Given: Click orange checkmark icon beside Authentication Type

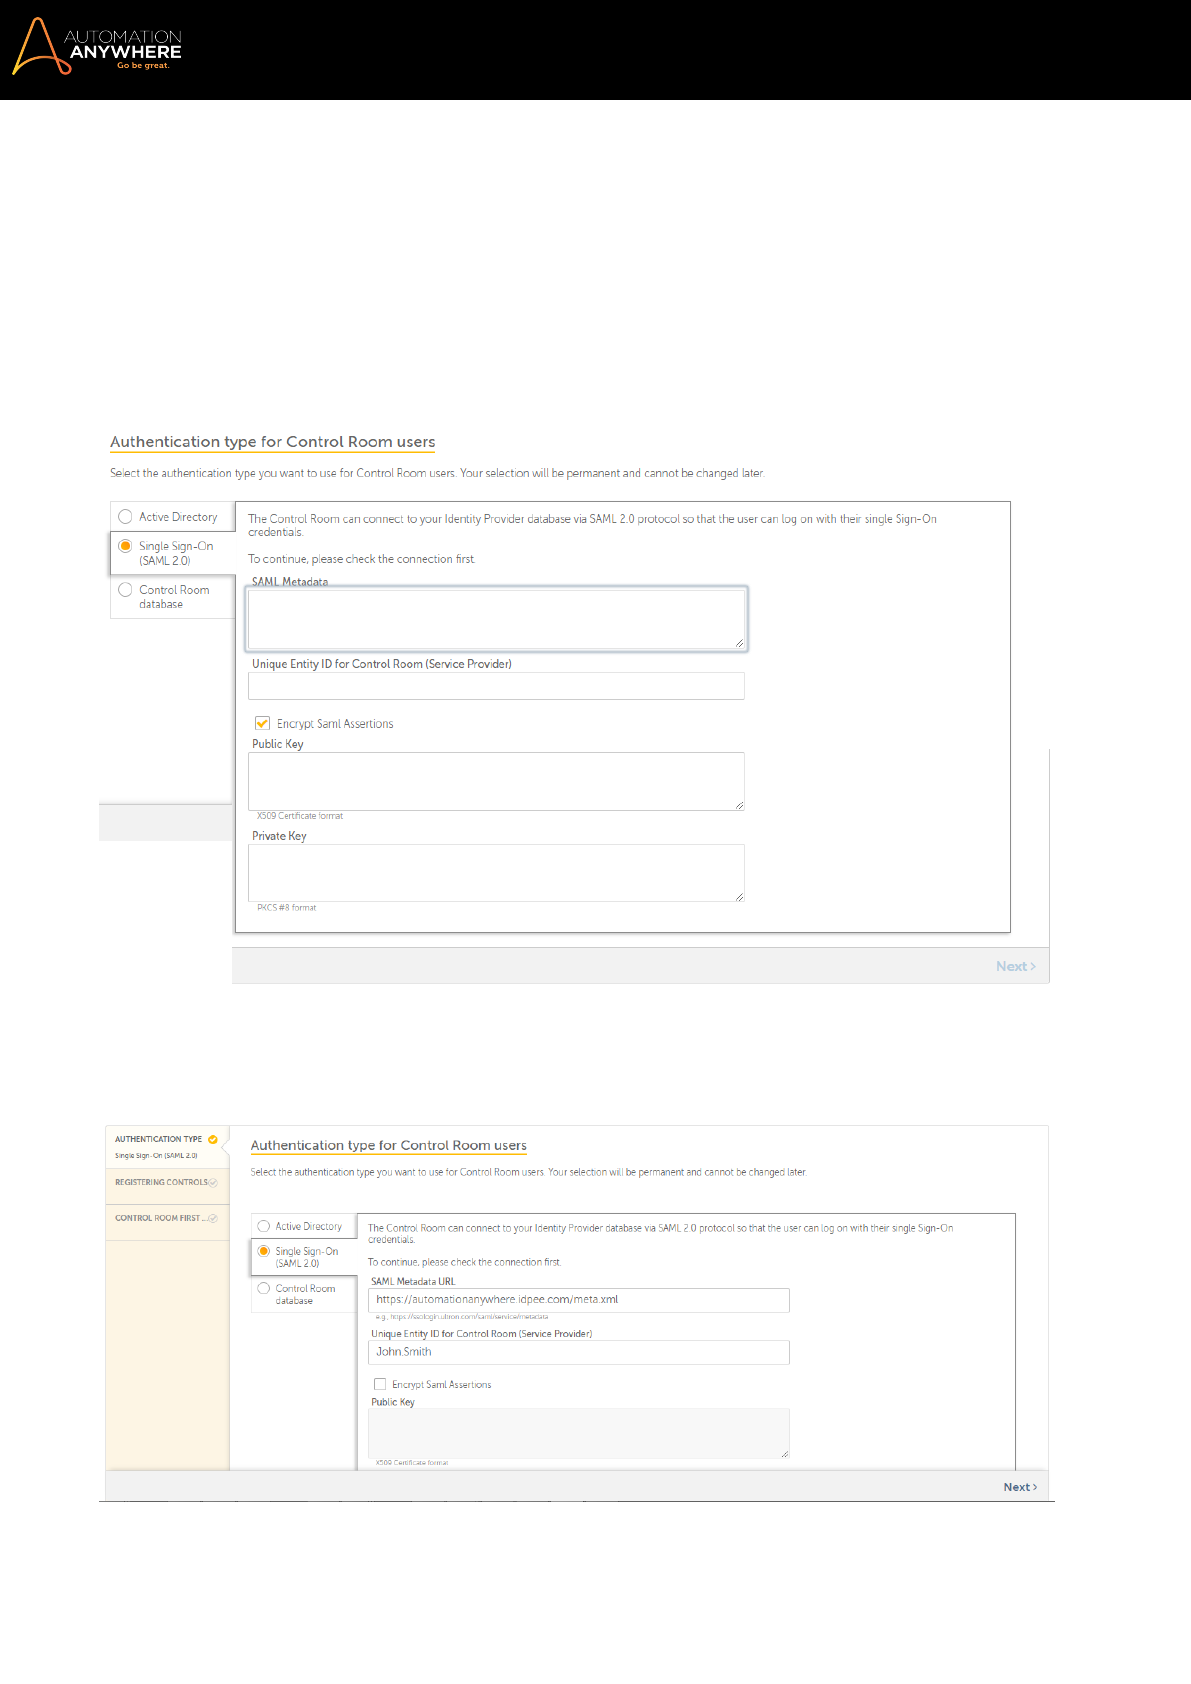Looking at the screenshot, I should click(x=213, y=1139).
